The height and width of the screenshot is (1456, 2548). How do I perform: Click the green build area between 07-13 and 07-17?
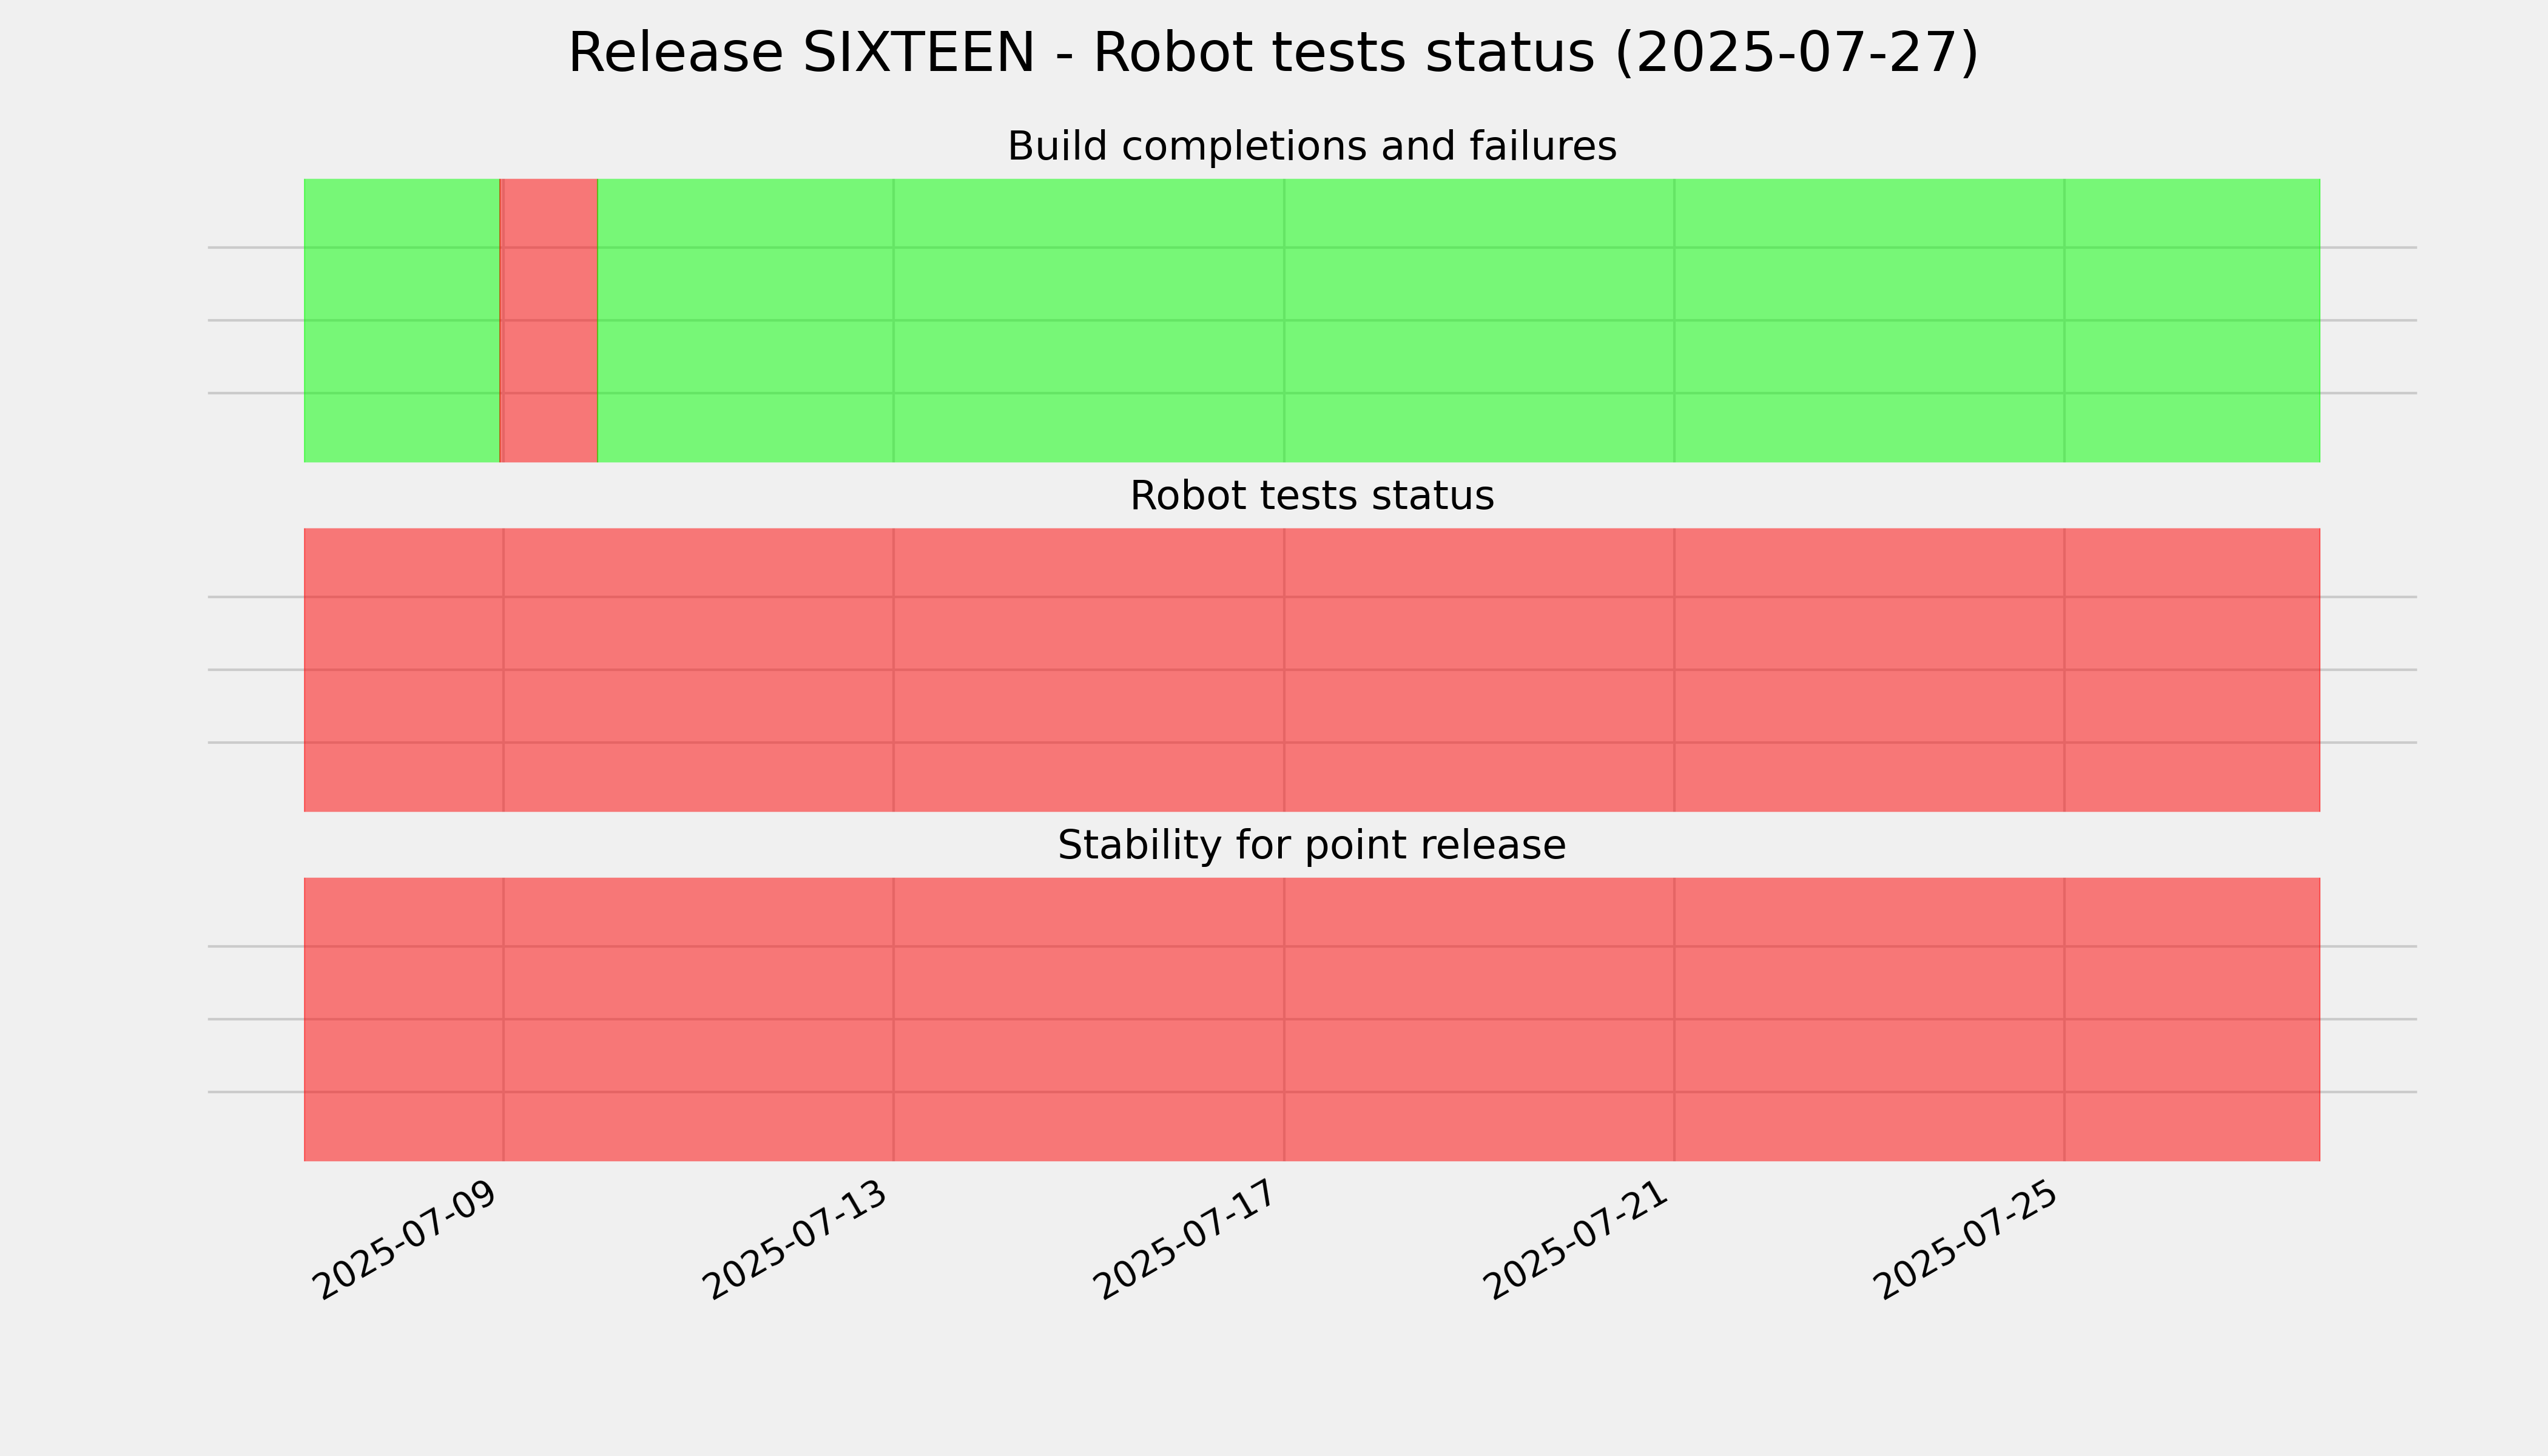click(1089, 321)
